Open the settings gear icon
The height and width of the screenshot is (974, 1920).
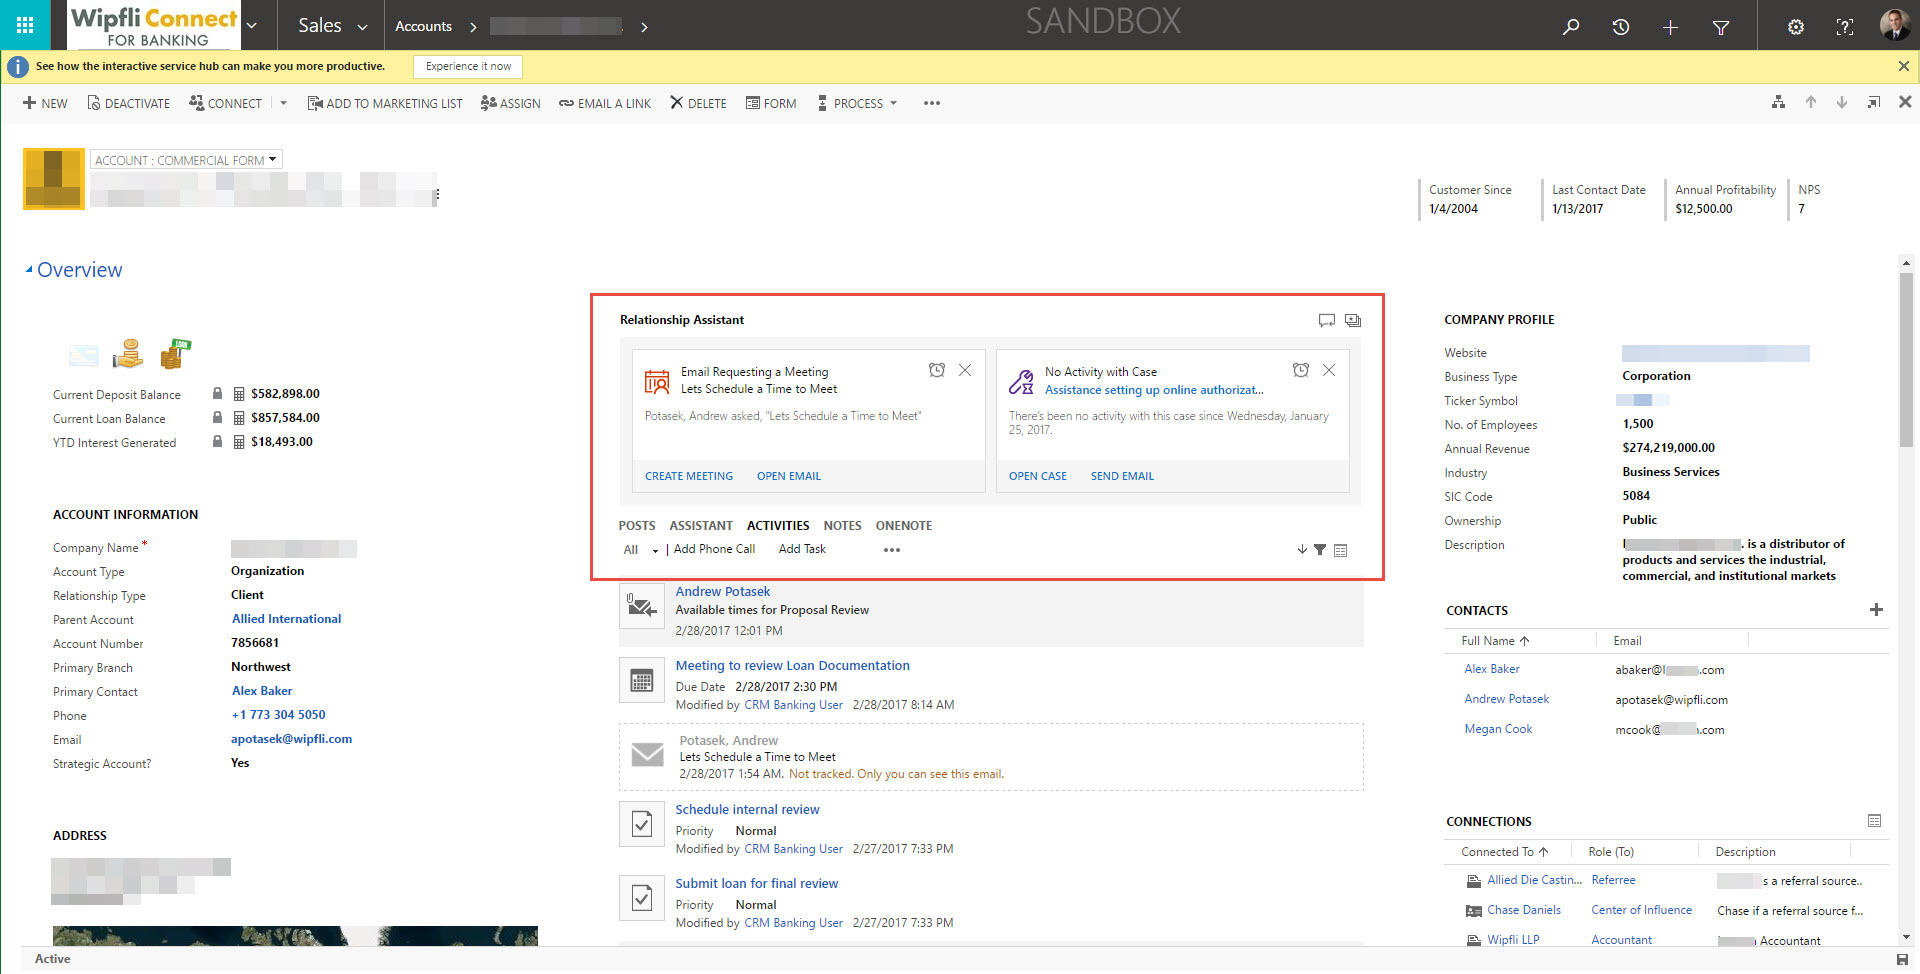click(1796, 27)
